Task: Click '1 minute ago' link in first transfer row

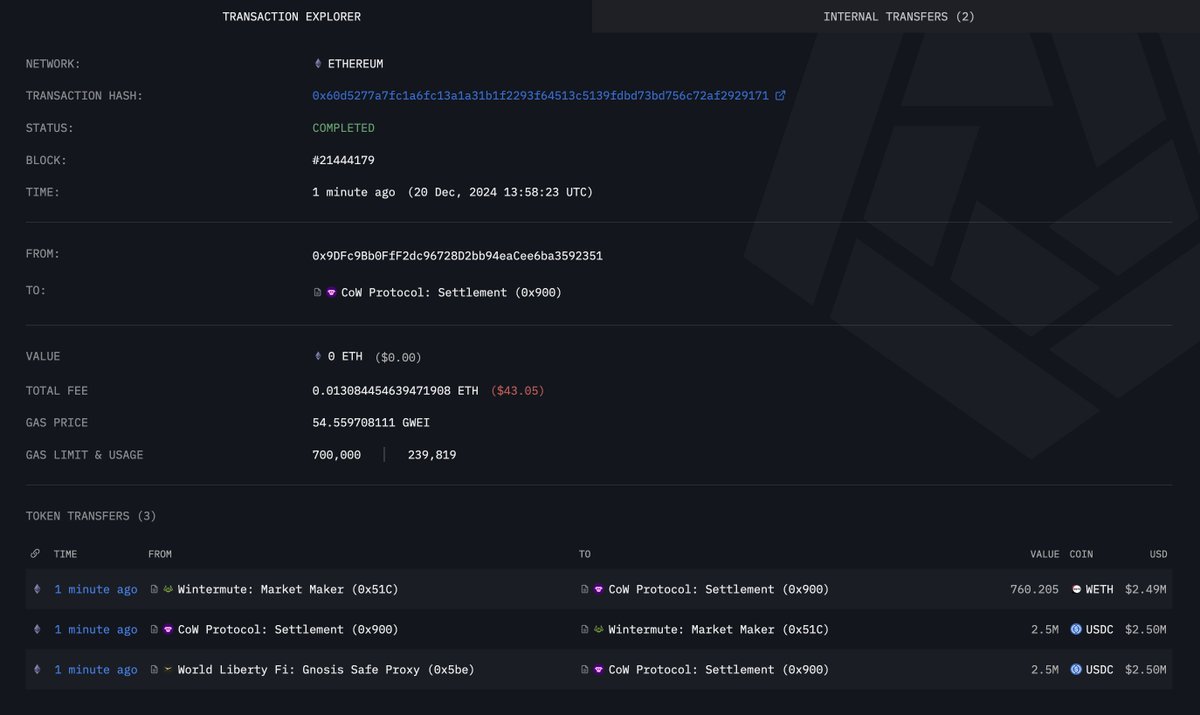Action: coord(95,589)
